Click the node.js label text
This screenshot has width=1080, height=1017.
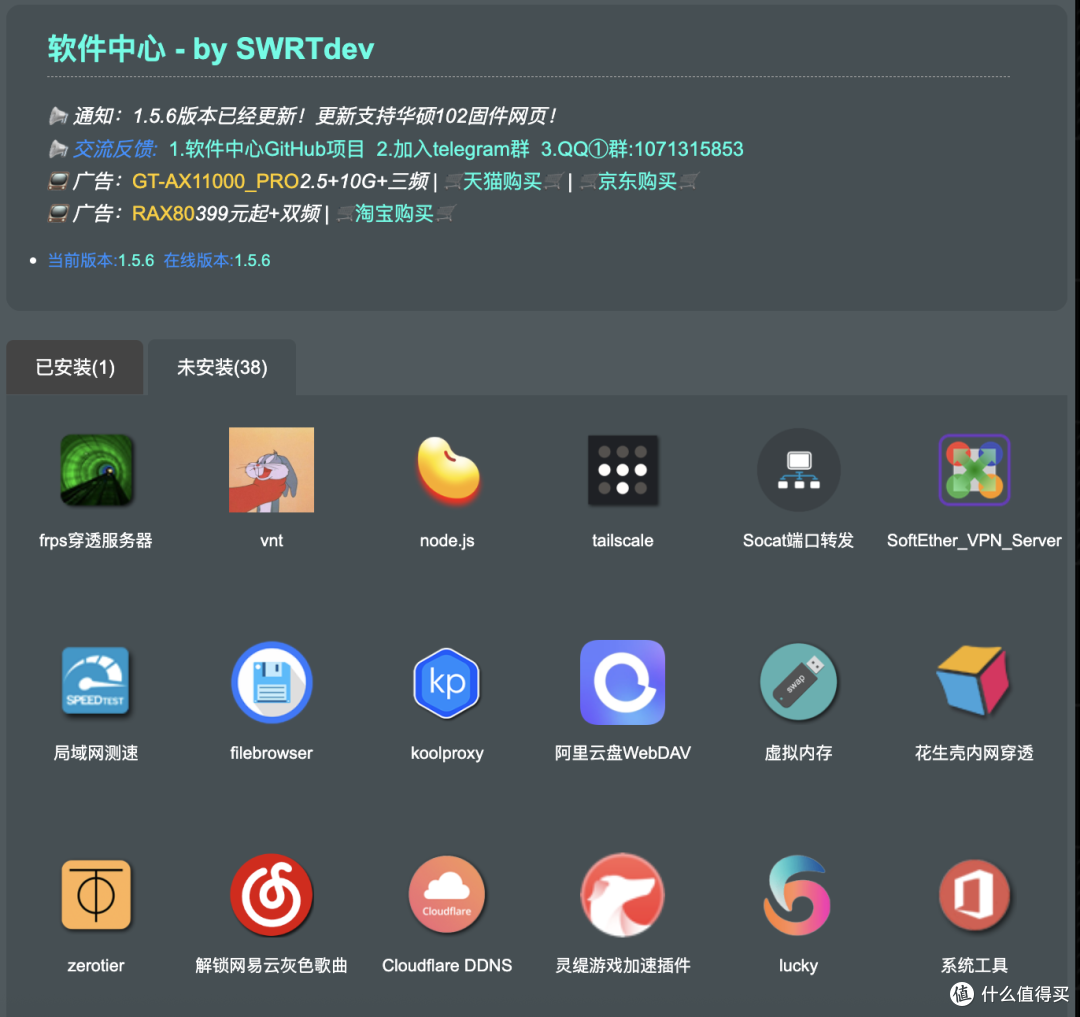coord(447,541)
